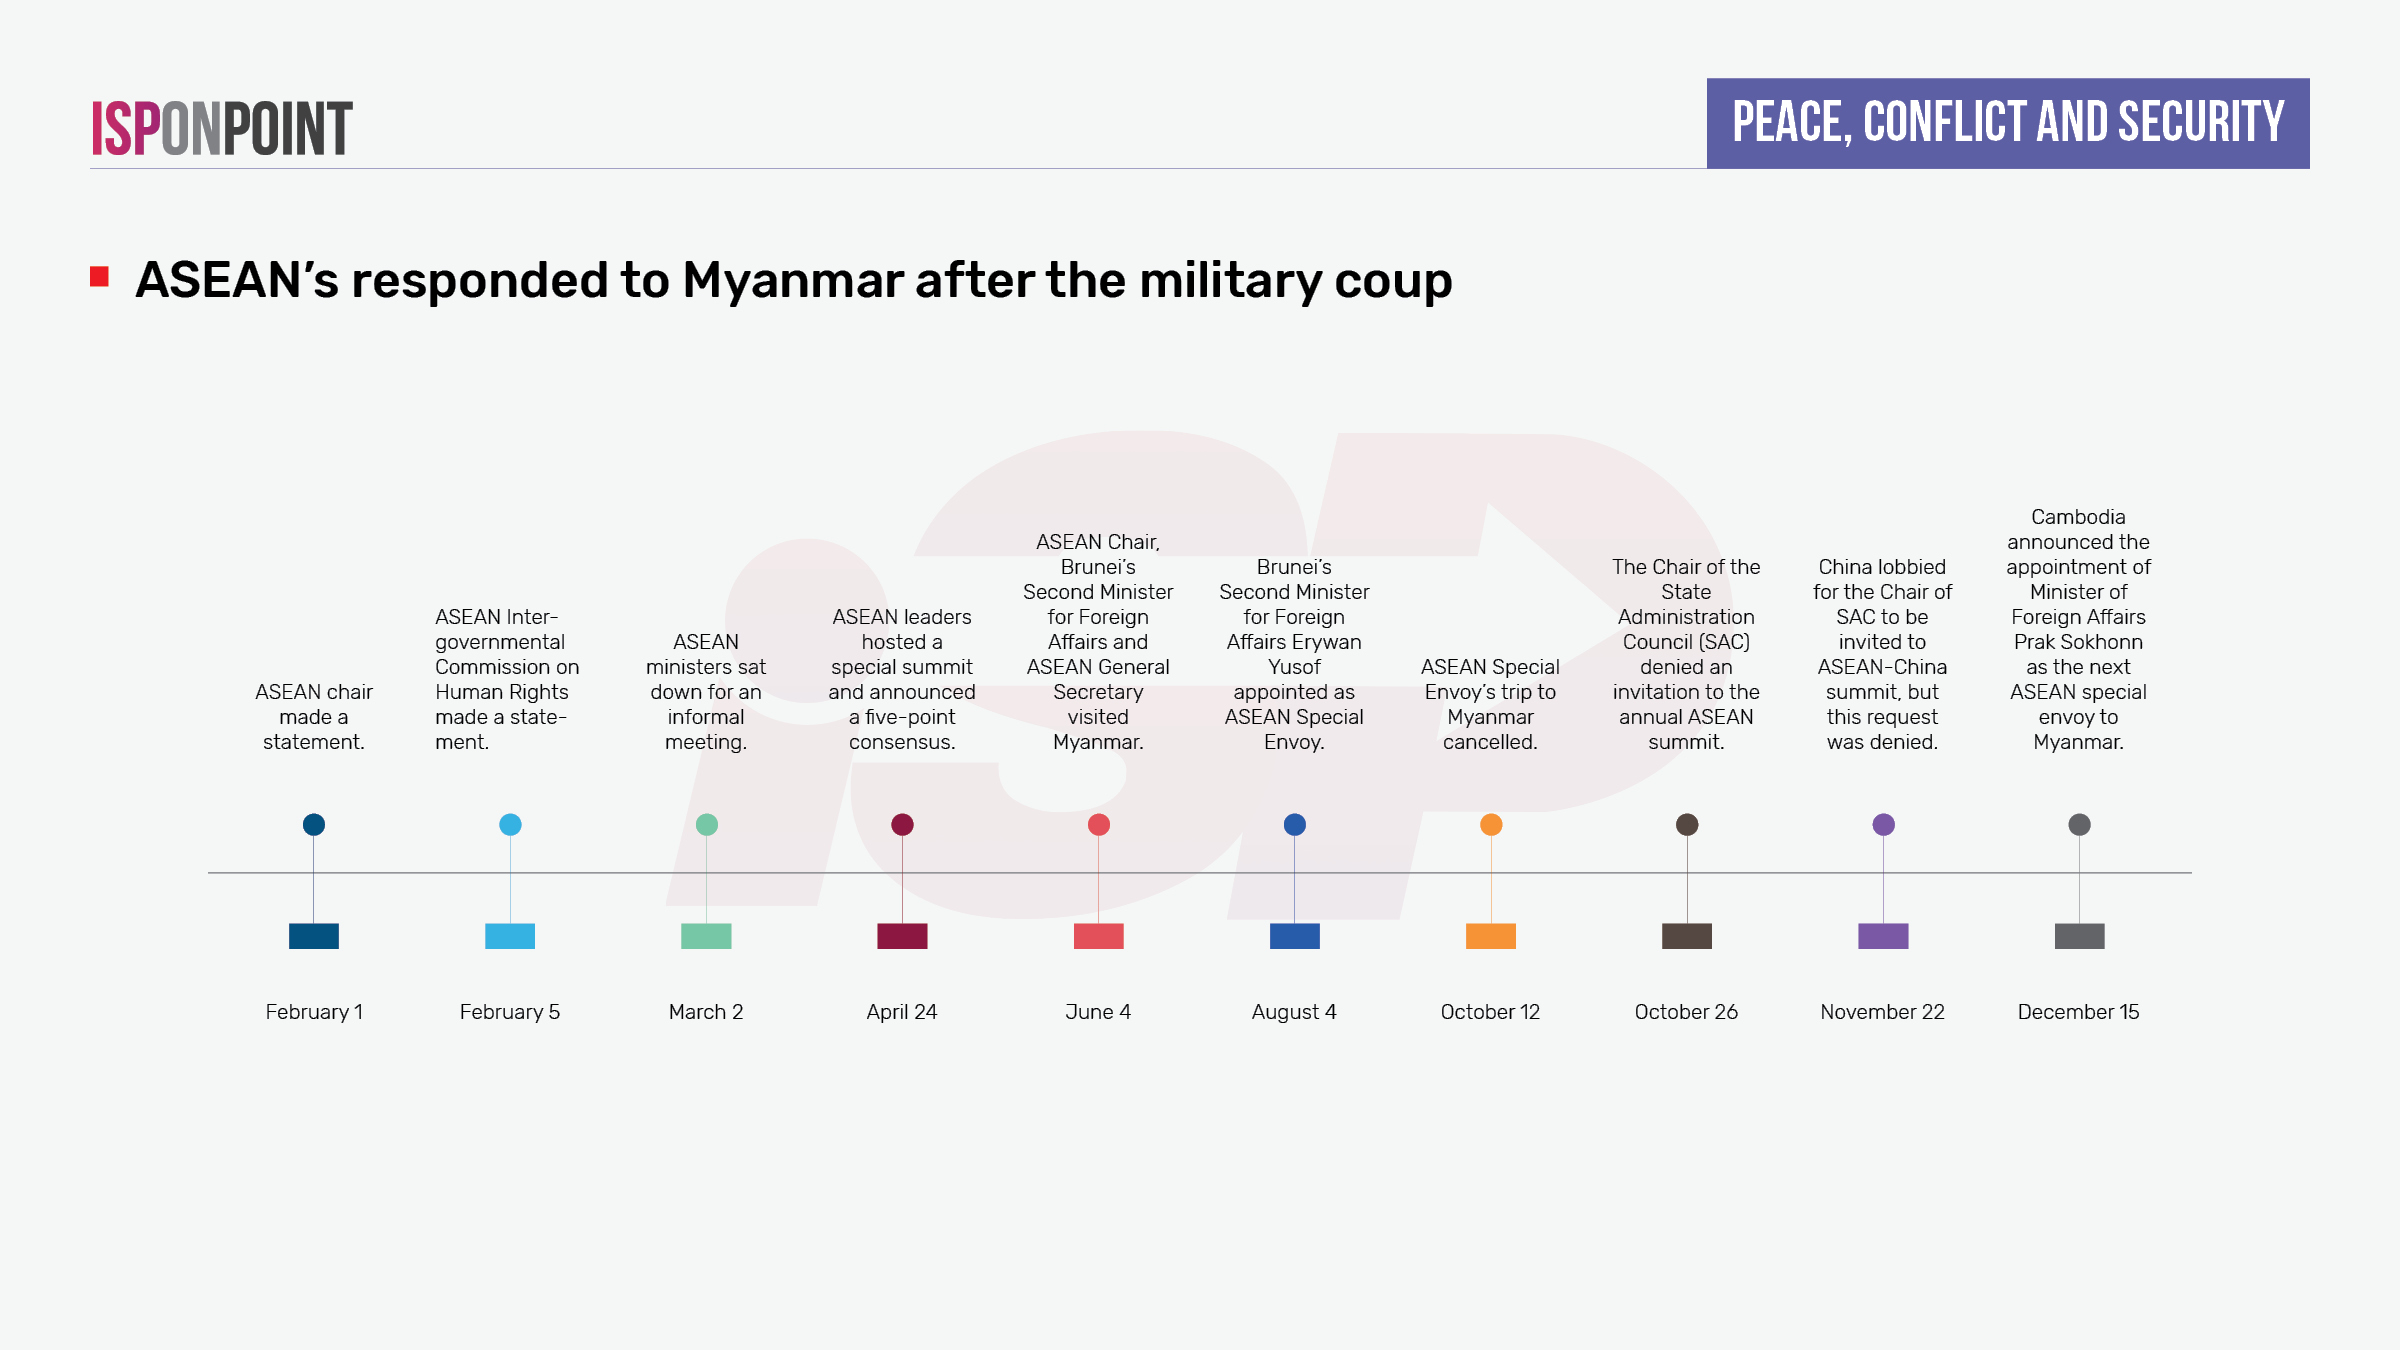Image resolution: width=2400 pixels, height=1350 pixels.
Task: Click the Peace, Conflict and Security banner
Action: coord(2007,123)
